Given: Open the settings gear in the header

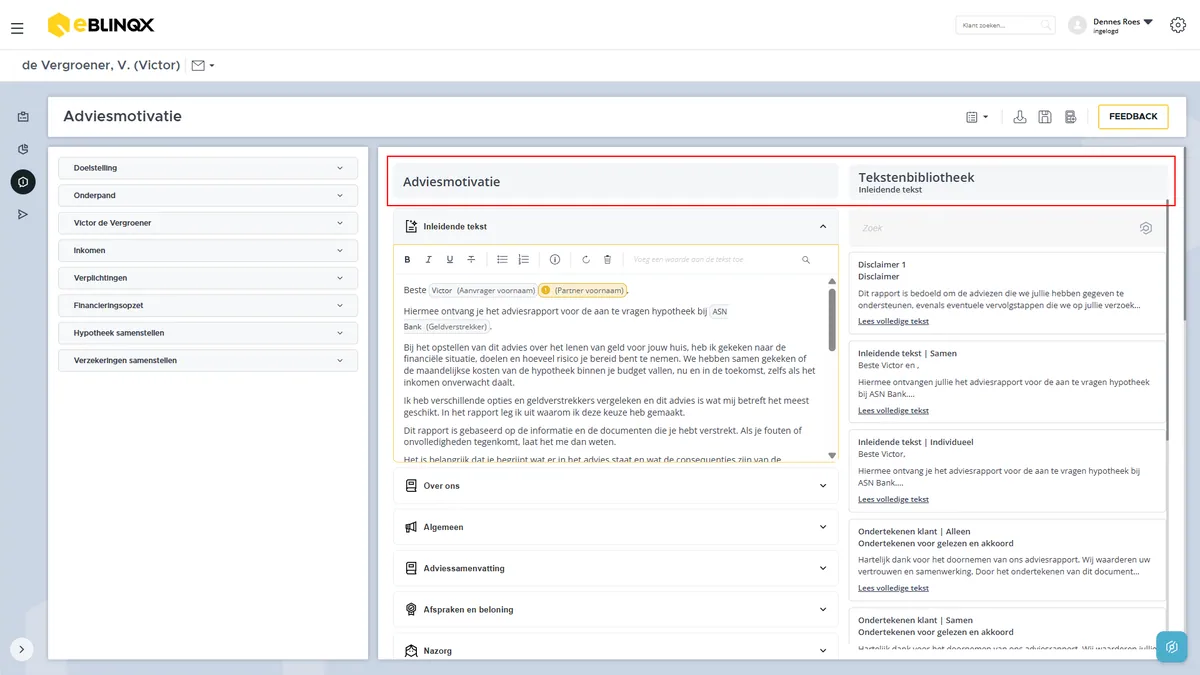Looking at the screenshot, I should [x=1177, y=25].
